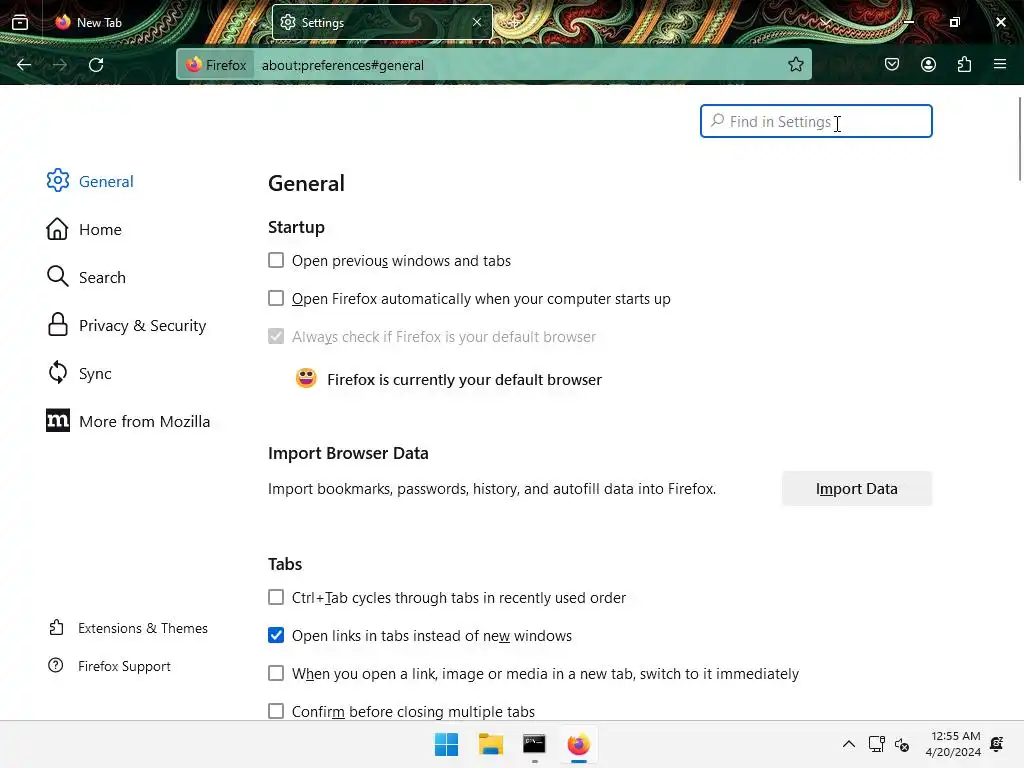The image size is (1024, 768).
Task: Open muted volume tray icon
Action: click(902, 744)
